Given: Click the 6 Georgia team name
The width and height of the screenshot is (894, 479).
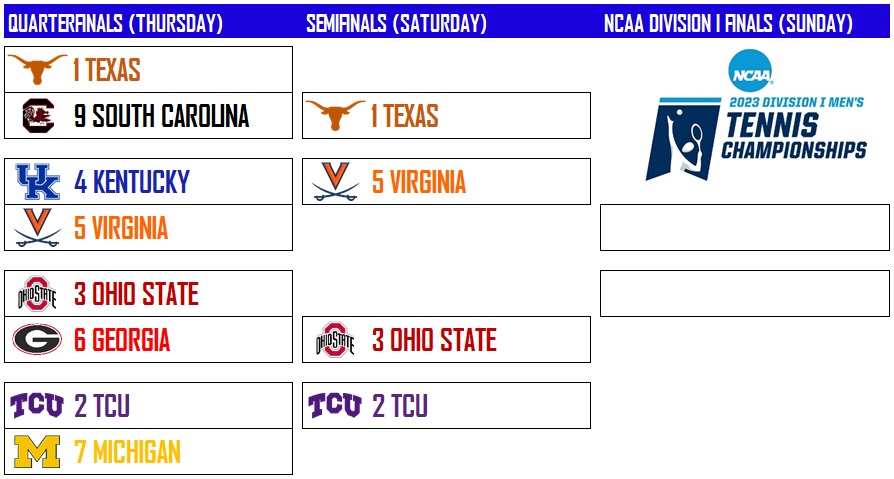Looking at the screenshot, I should (x=121, y=340).
